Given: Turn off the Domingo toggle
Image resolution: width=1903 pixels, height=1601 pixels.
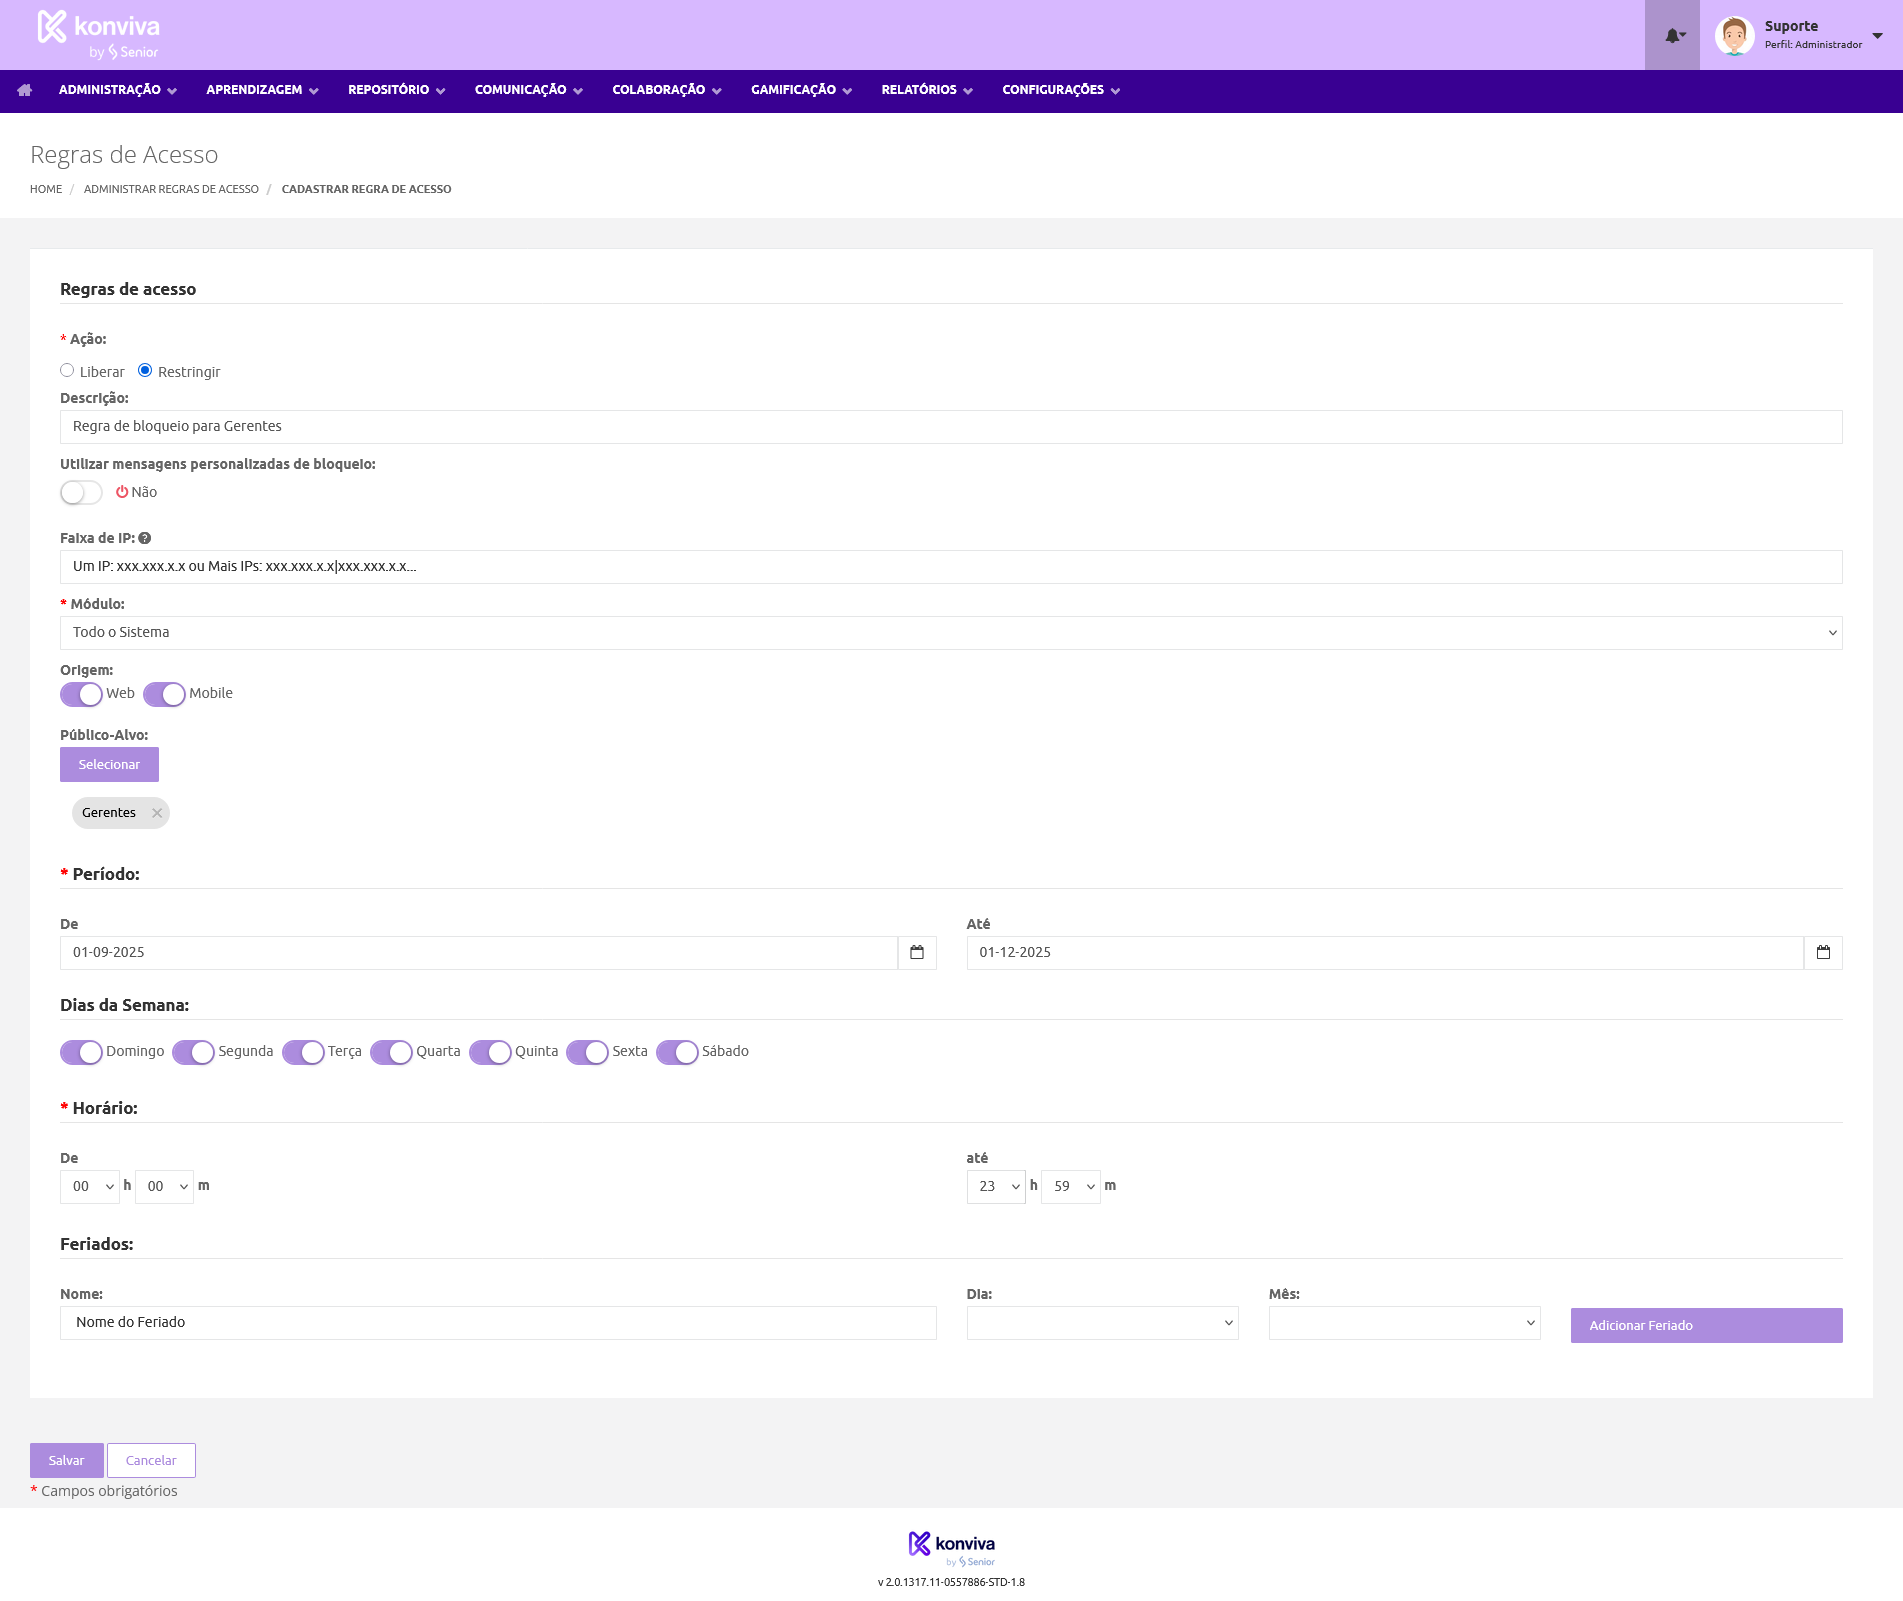Looking at the screenshot, I should (x=81, y=1052).
